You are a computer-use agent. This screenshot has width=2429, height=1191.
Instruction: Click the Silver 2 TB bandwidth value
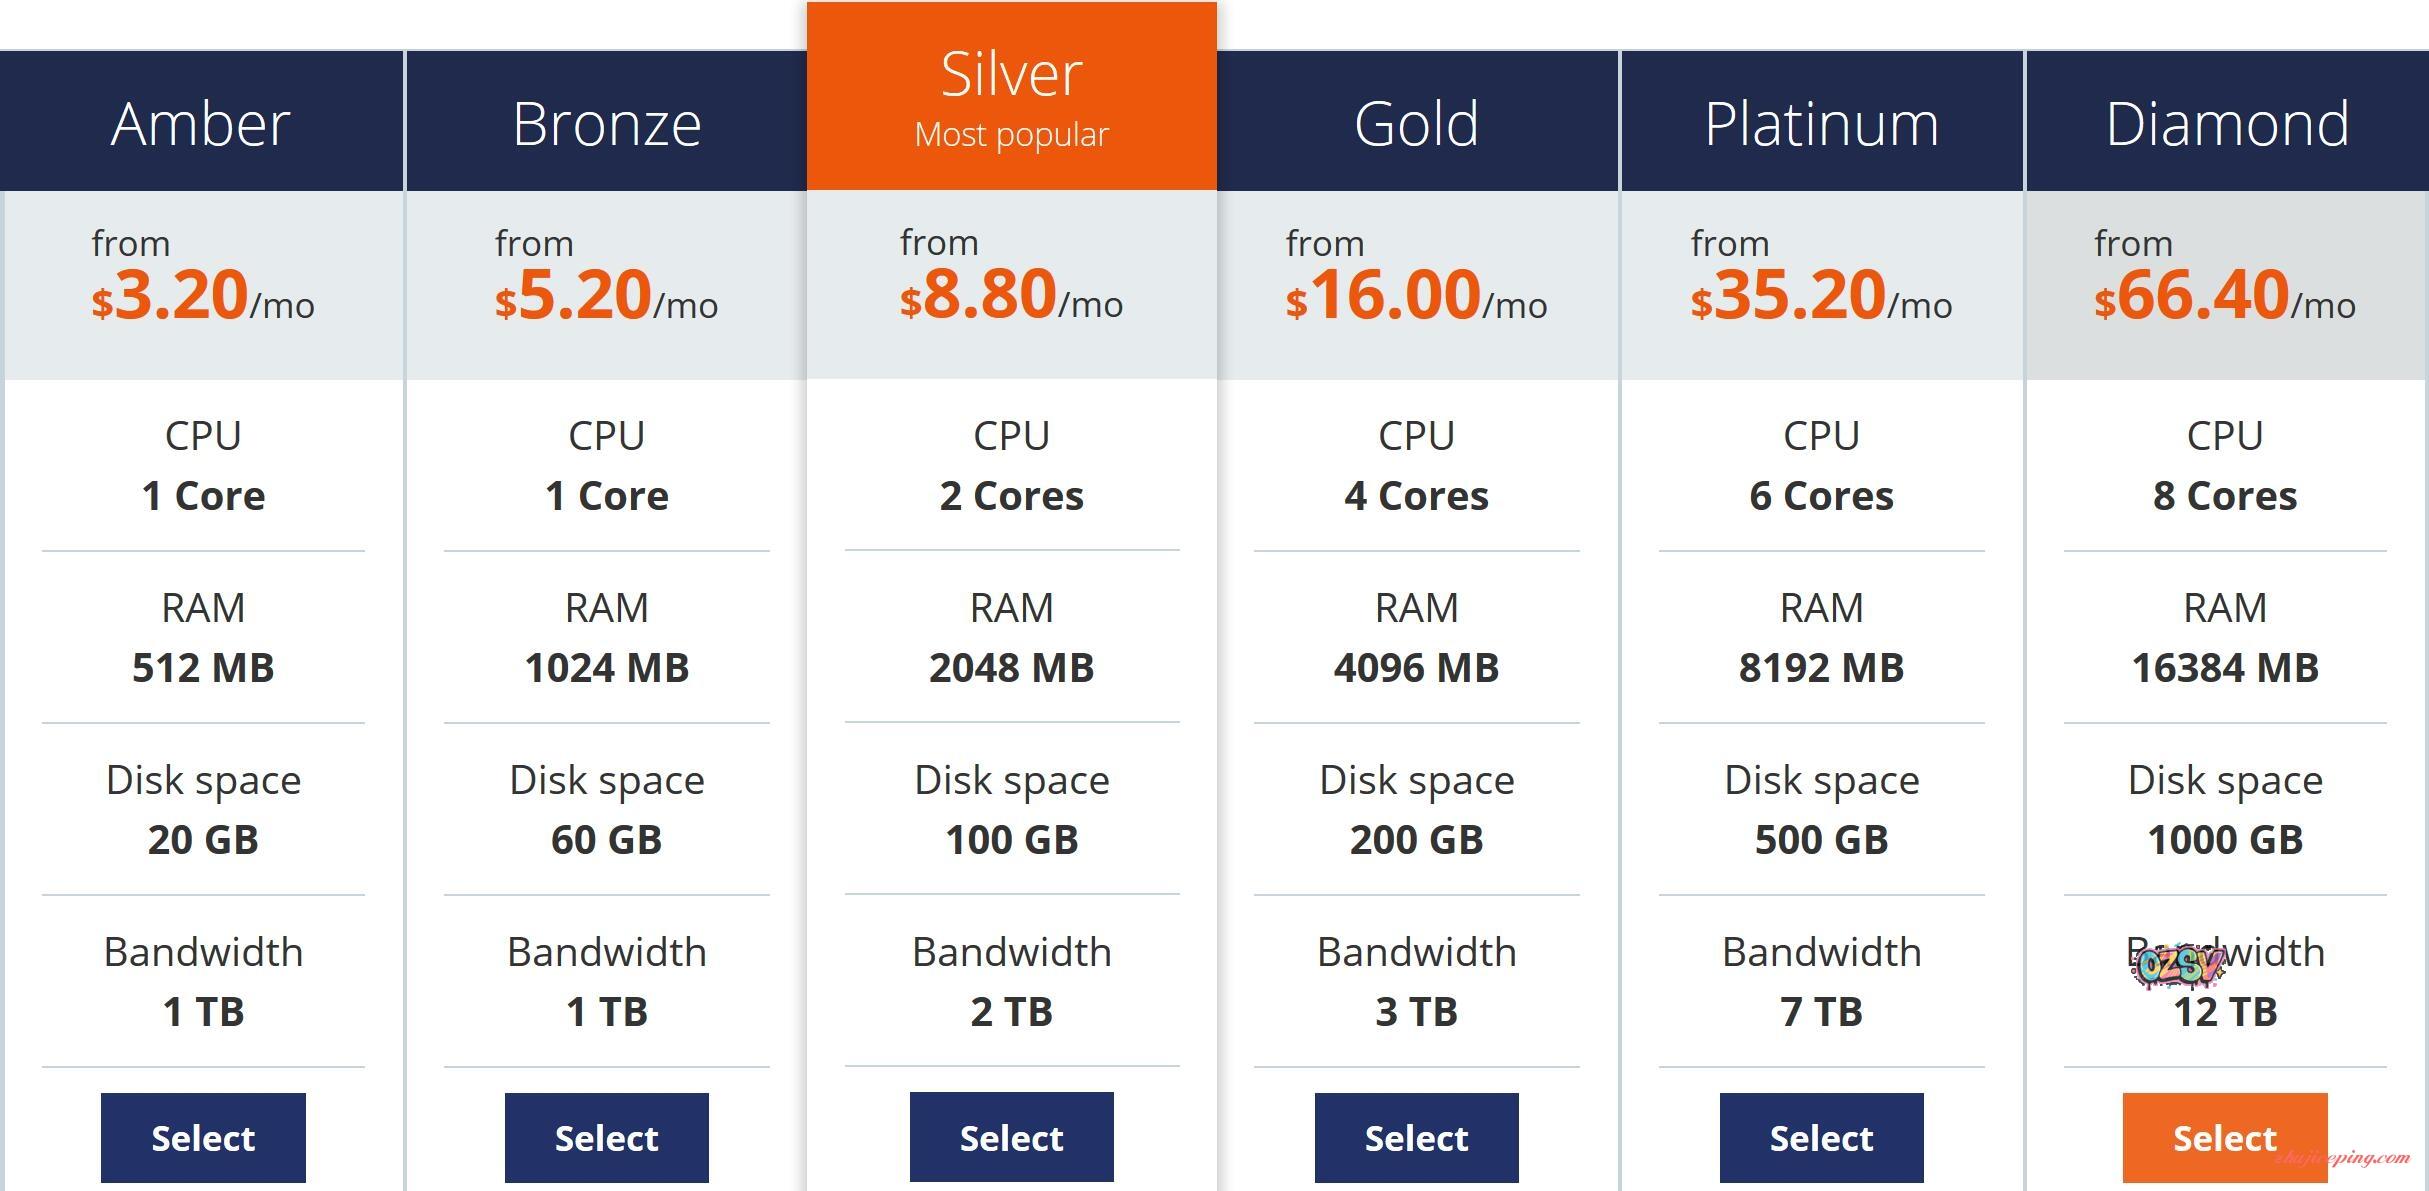[x=1011, y=1012]
